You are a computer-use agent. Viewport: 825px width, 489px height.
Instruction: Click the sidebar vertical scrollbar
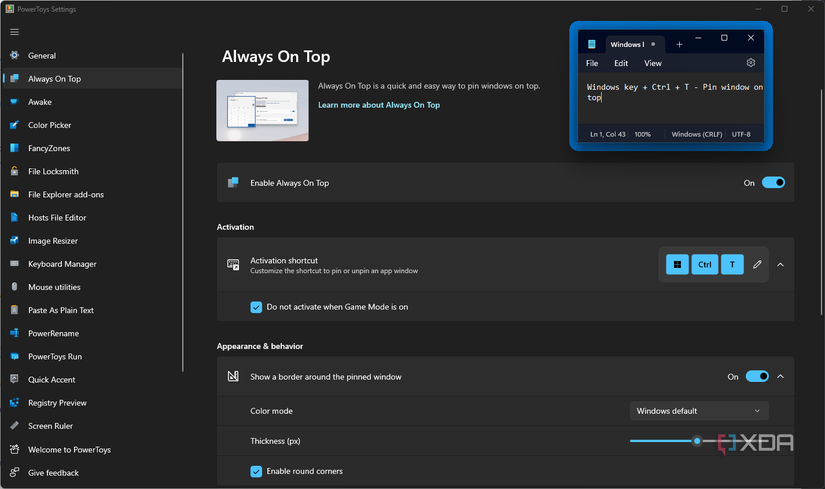pos(183,212)
